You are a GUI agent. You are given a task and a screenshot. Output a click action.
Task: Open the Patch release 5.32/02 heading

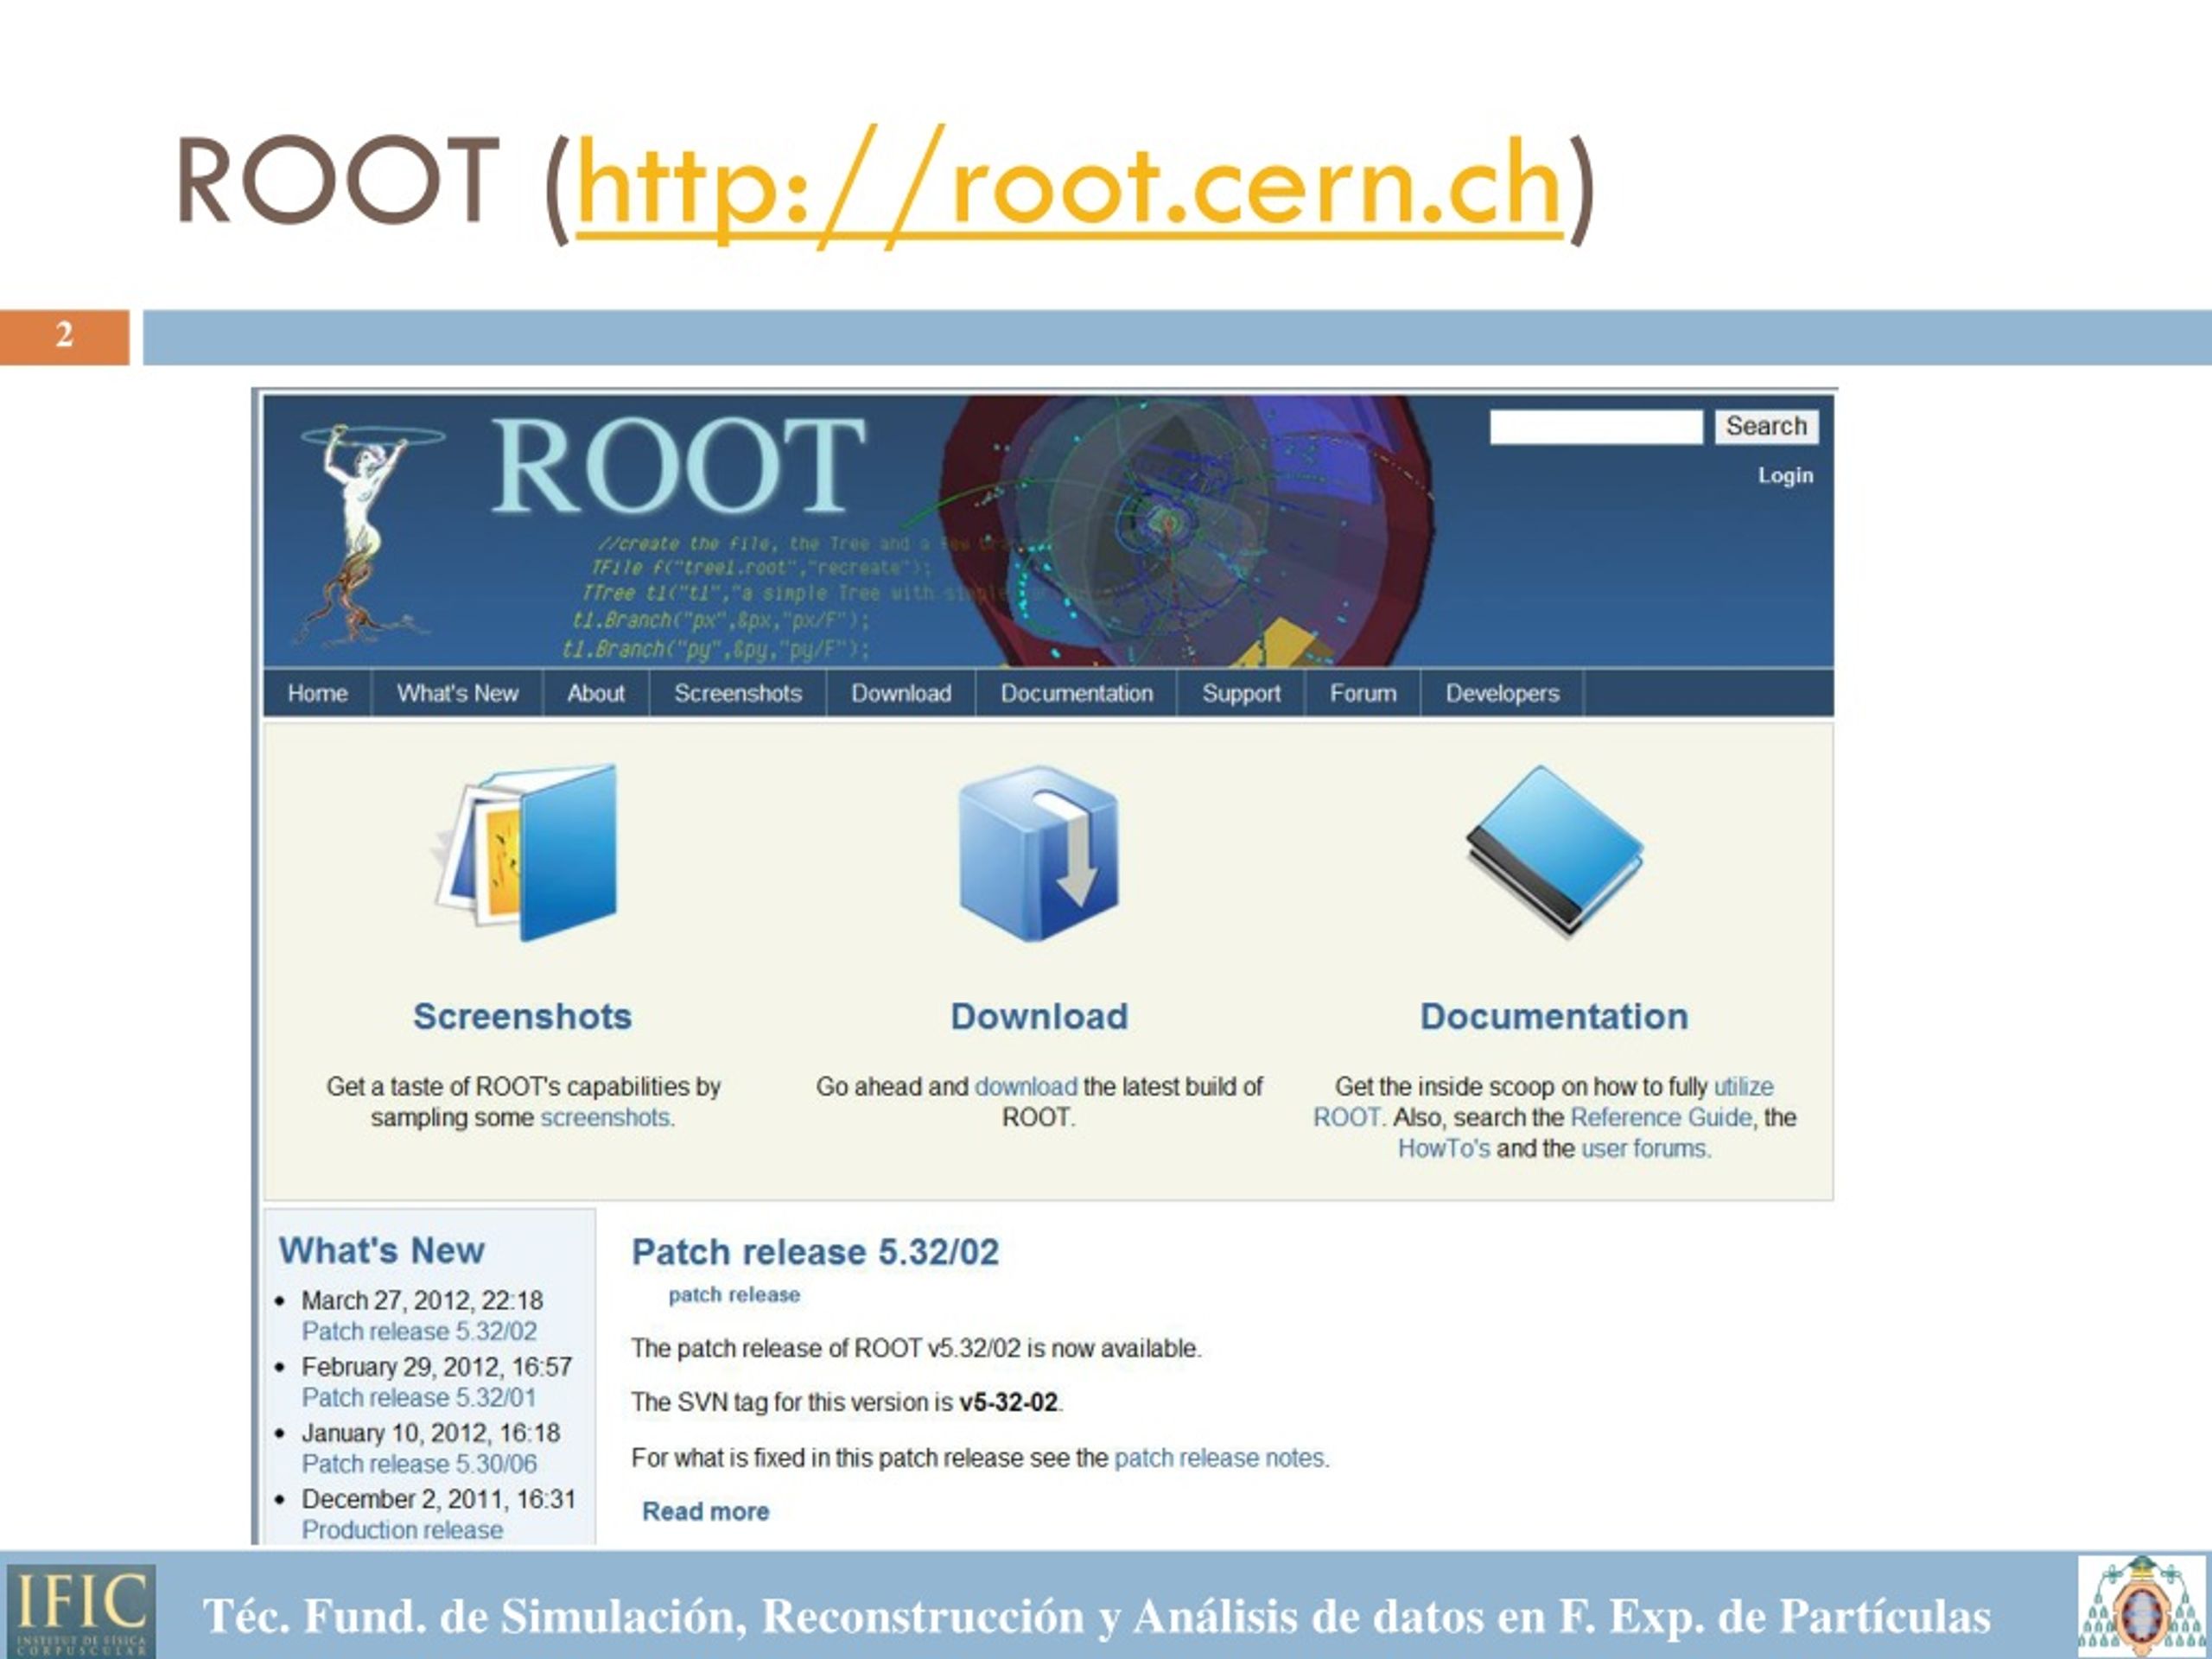[814, 1252]
